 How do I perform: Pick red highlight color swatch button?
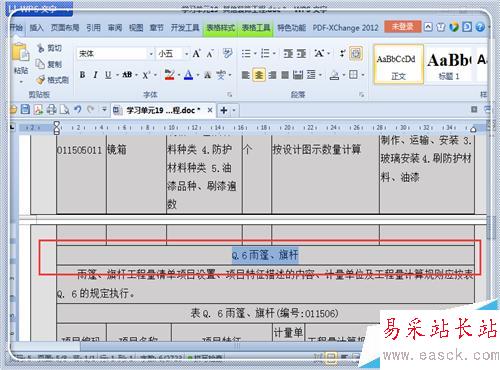[170, 75]
